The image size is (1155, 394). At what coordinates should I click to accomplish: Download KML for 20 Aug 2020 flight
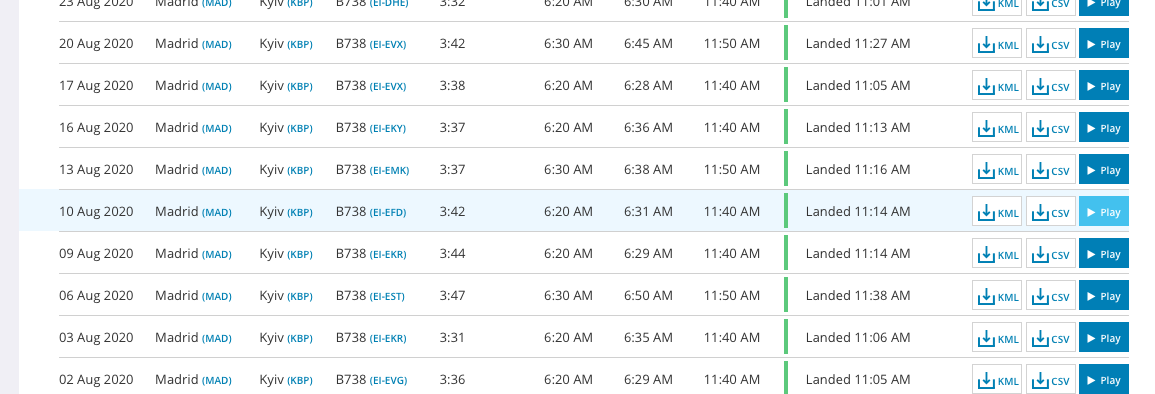pos(997,43)
